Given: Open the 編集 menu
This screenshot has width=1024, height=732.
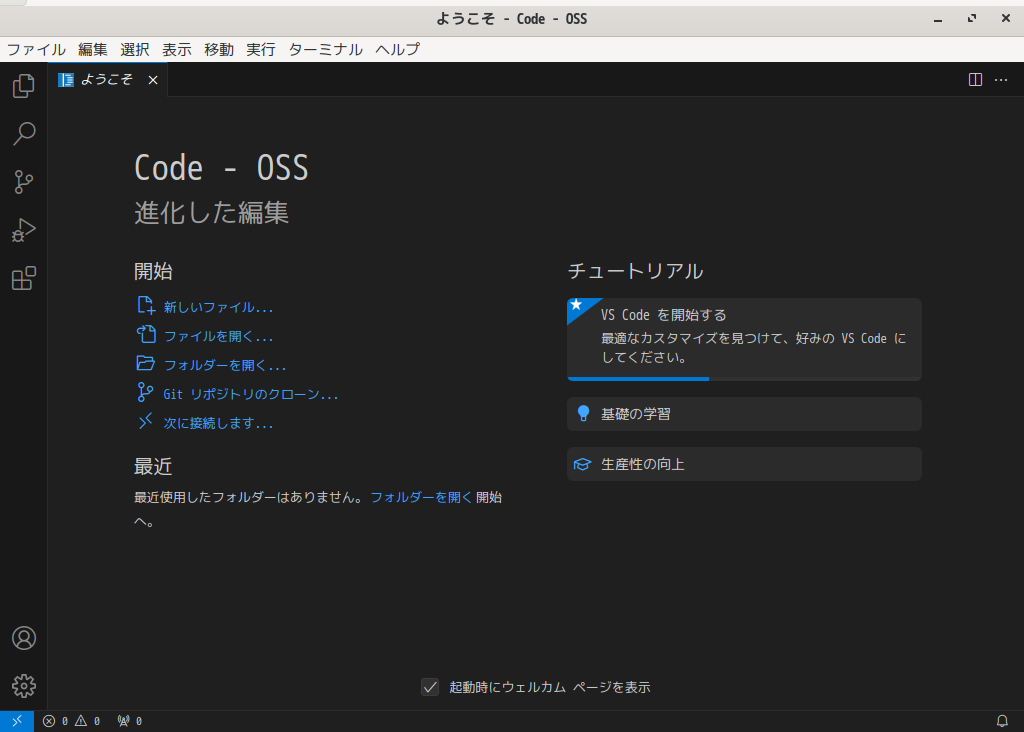Looking at the screenshot, I should pyautogui.click(x=93, y=50).
